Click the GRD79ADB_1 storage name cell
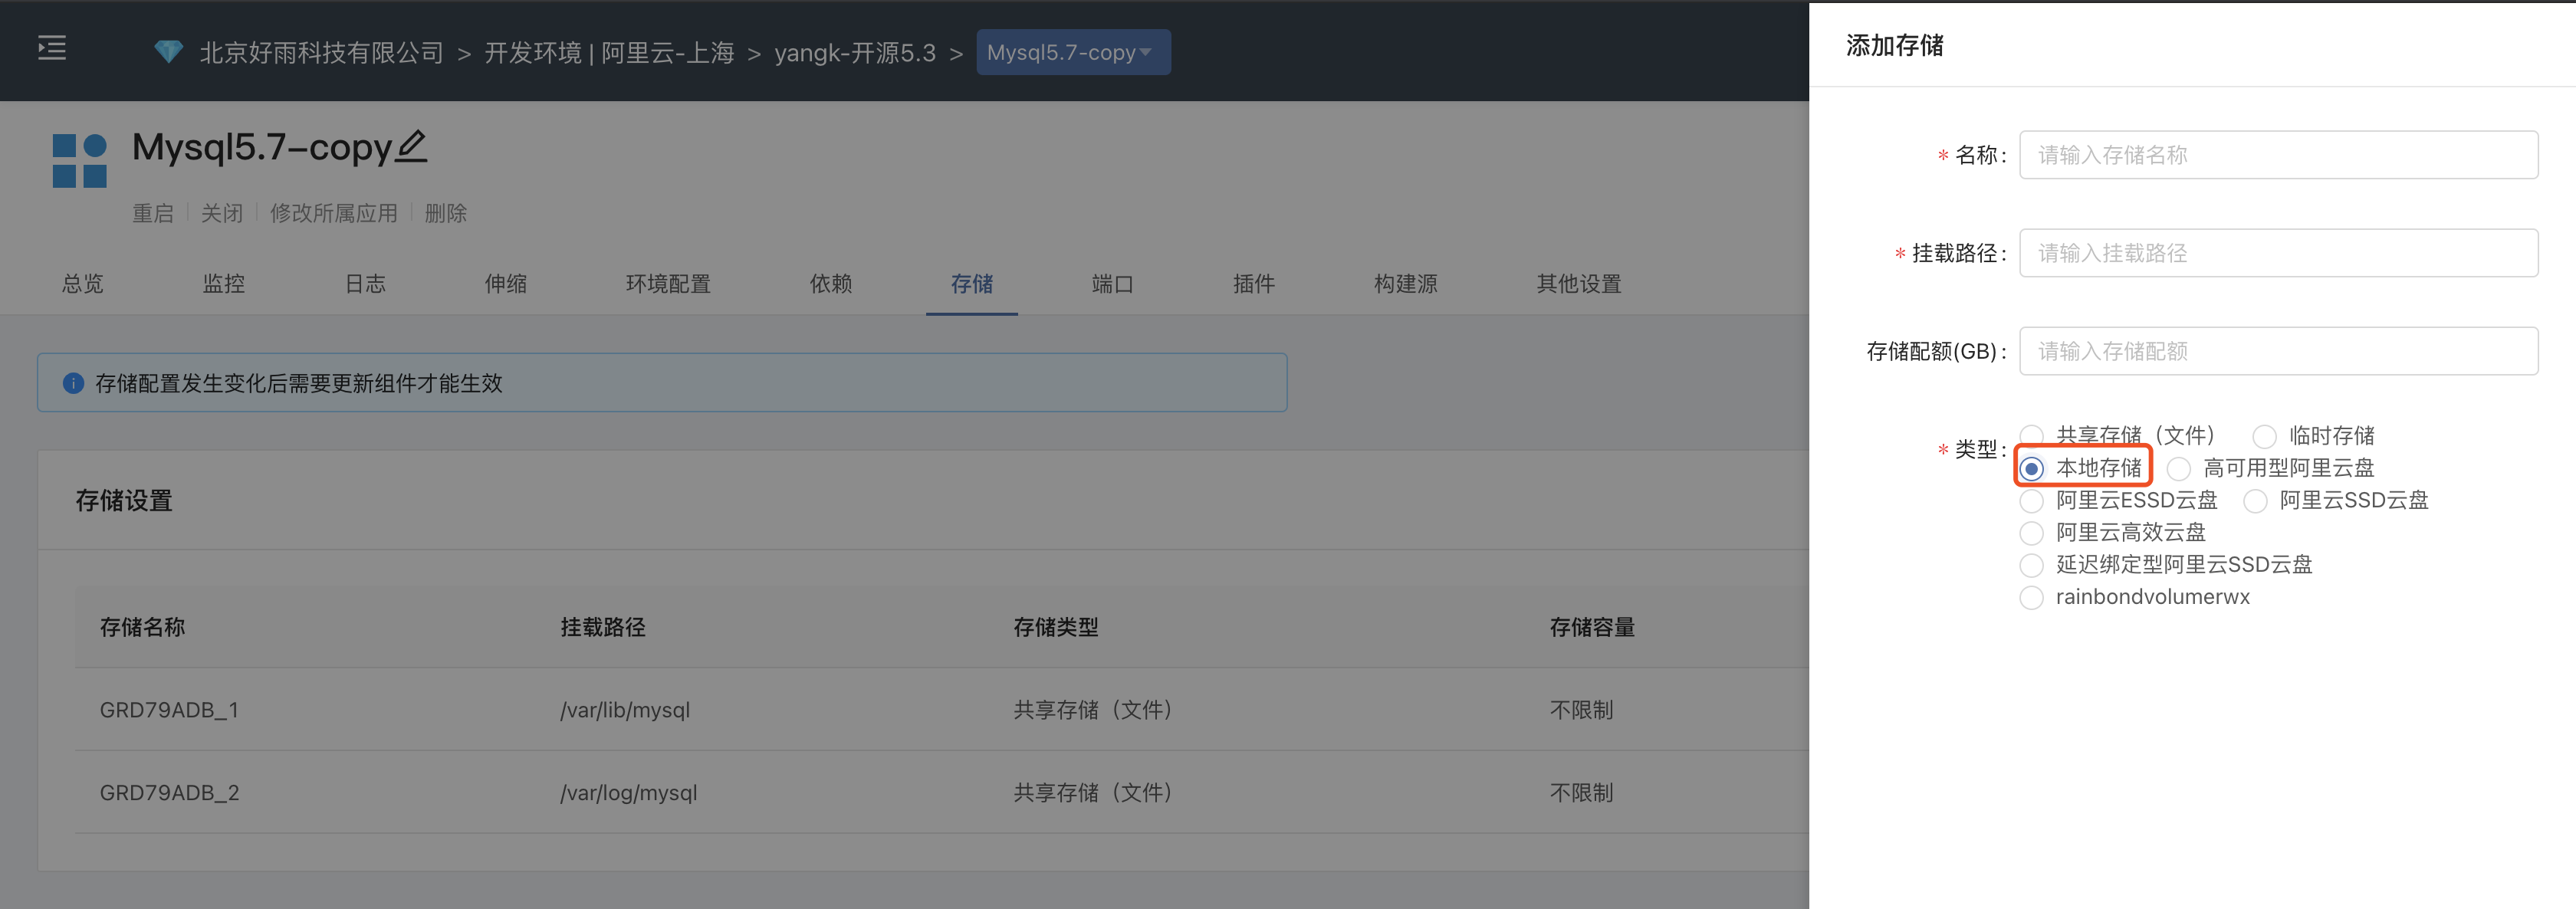 pyautogui.click(x=169, y=710)
